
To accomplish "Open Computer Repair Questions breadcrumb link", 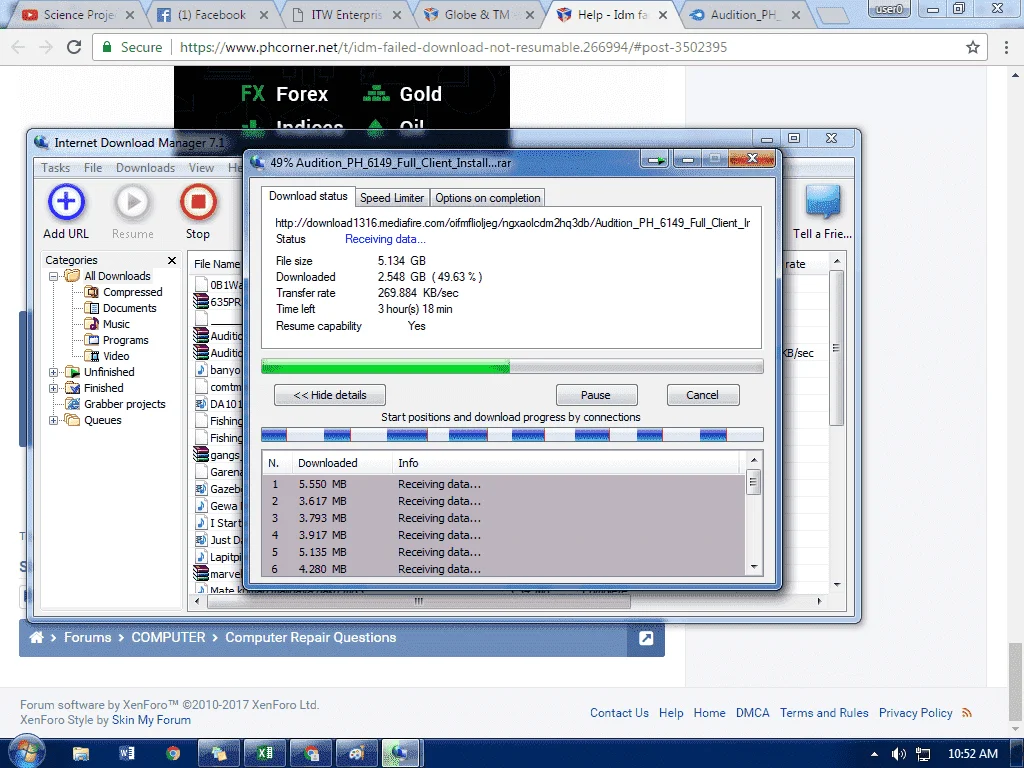I will coord(310,637).
